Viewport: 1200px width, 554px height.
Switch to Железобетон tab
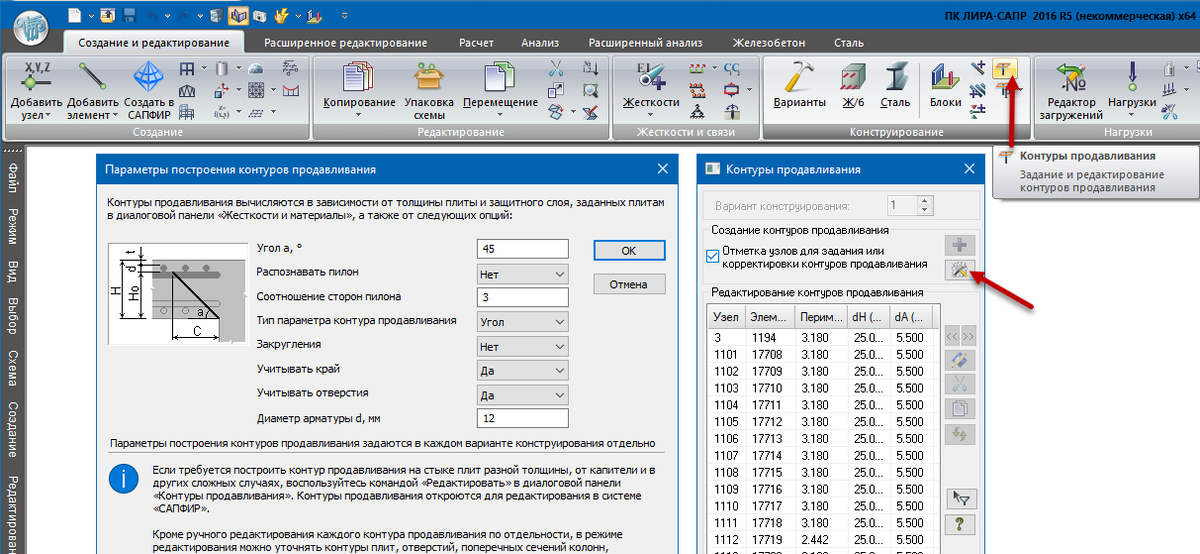click(769, 43)
